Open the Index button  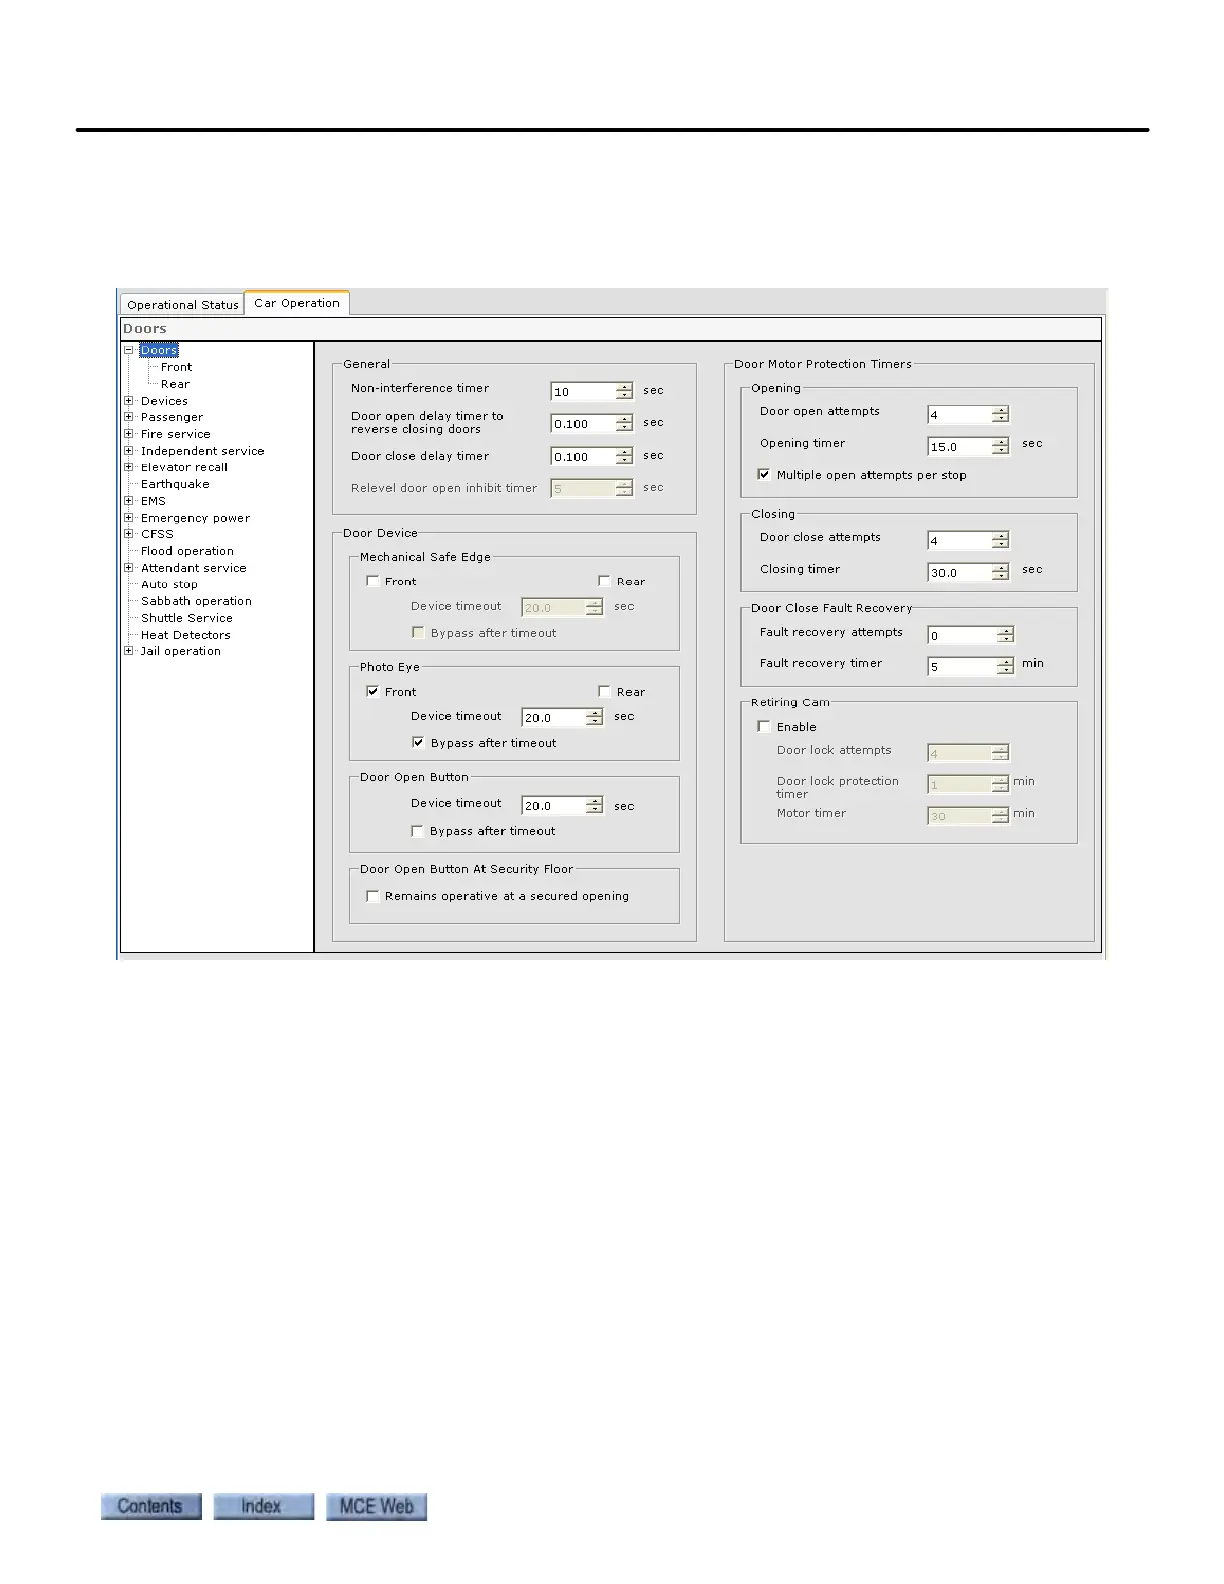click(x=264, y=1506)
